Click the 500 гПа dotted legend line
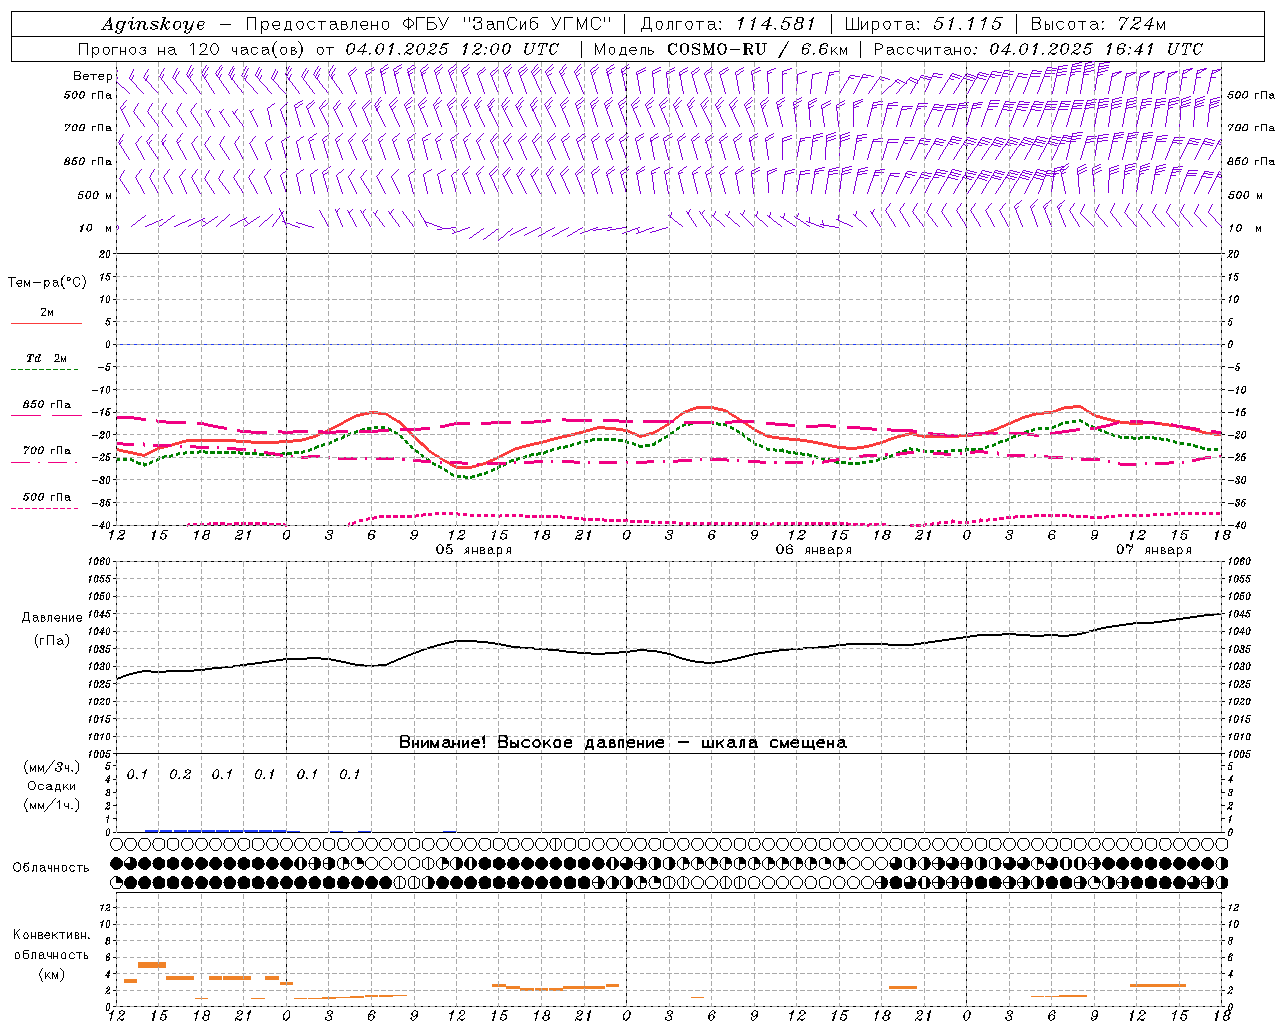Image resolution: width=1280 pixels, height=1024 pixels. tap(46, 508)
